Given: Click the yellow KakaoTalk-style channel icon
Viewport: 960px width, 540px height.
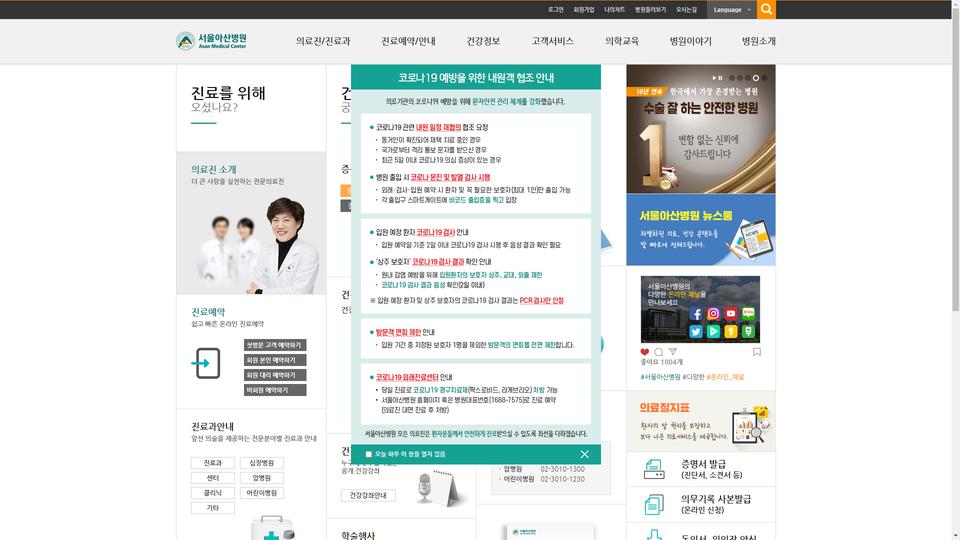Looking at the screenshot, I should tap(730, 332).
